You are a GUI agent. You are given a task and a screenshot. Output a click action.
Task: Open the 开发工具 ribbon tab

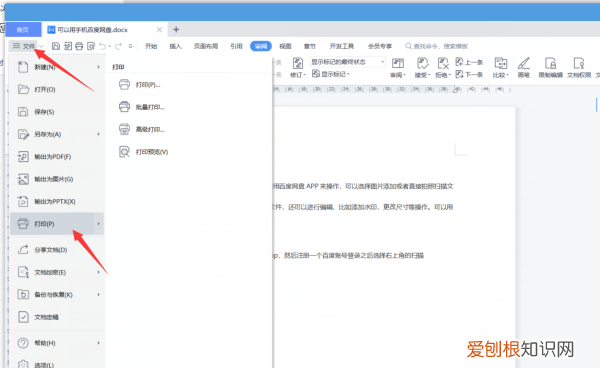pyautogui.click(x=342, y=46)
